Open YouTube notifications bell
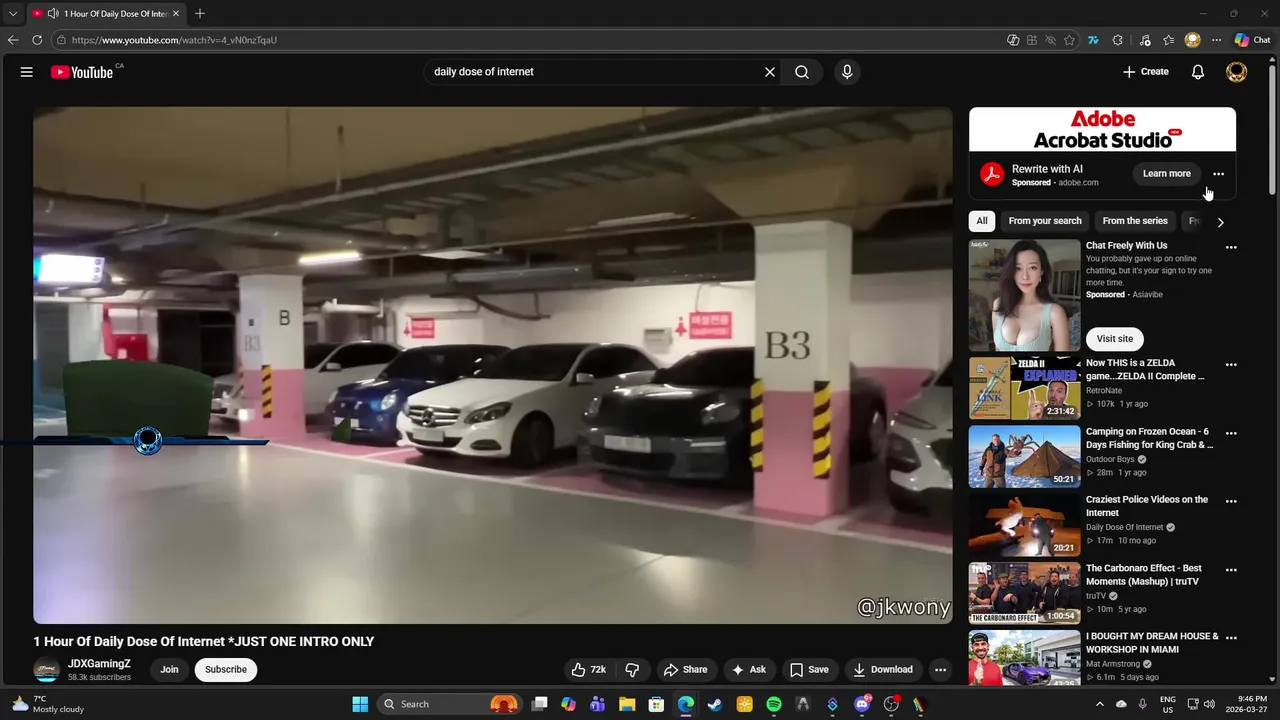 point(1198,72)
